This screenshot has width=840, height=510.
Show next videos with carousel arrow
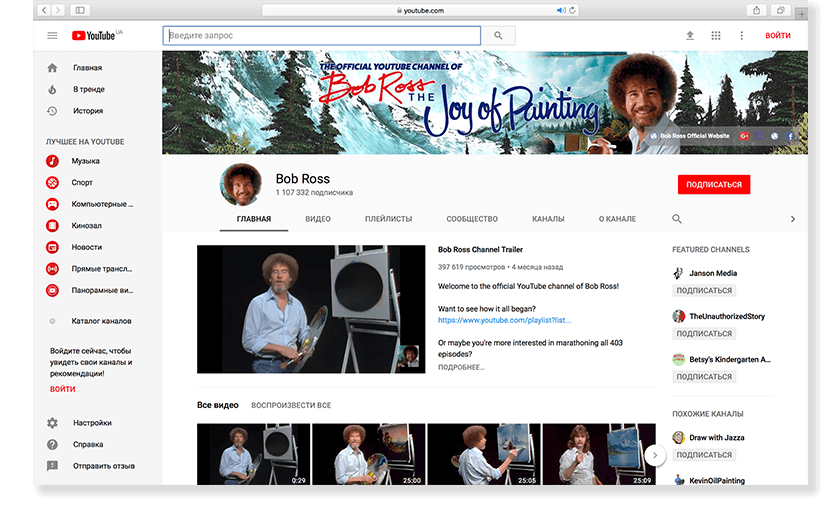click(655, 455)
